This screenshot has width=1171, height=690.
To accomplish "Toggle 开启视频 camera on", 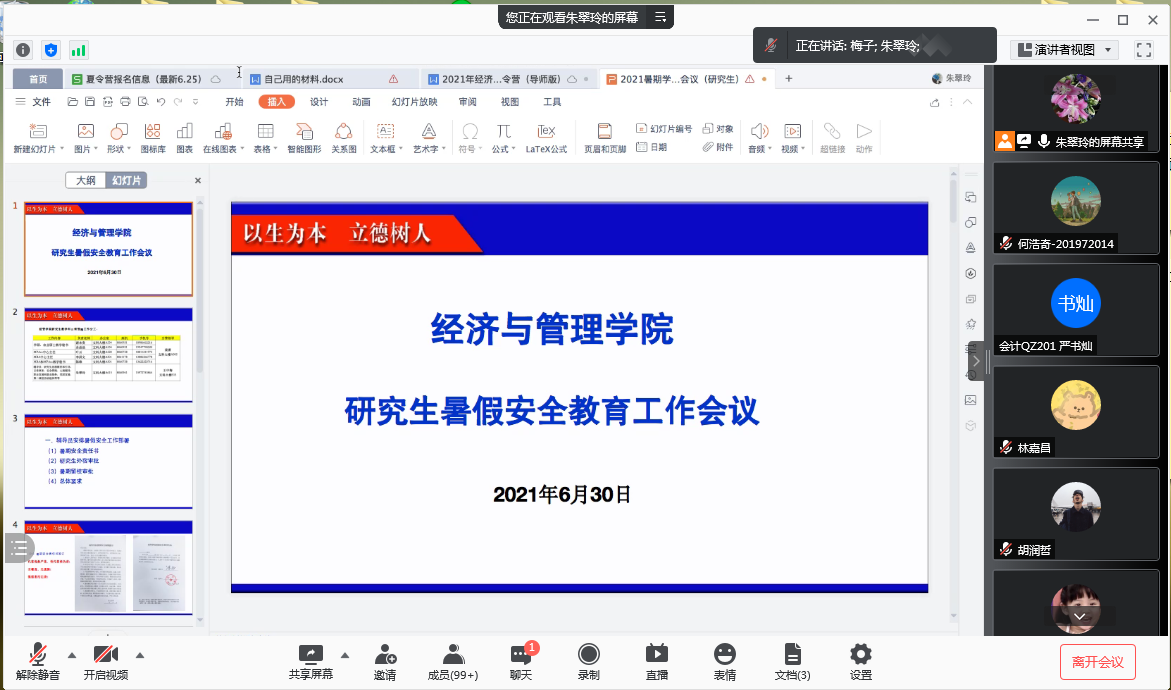I will [x=105, y=655].
